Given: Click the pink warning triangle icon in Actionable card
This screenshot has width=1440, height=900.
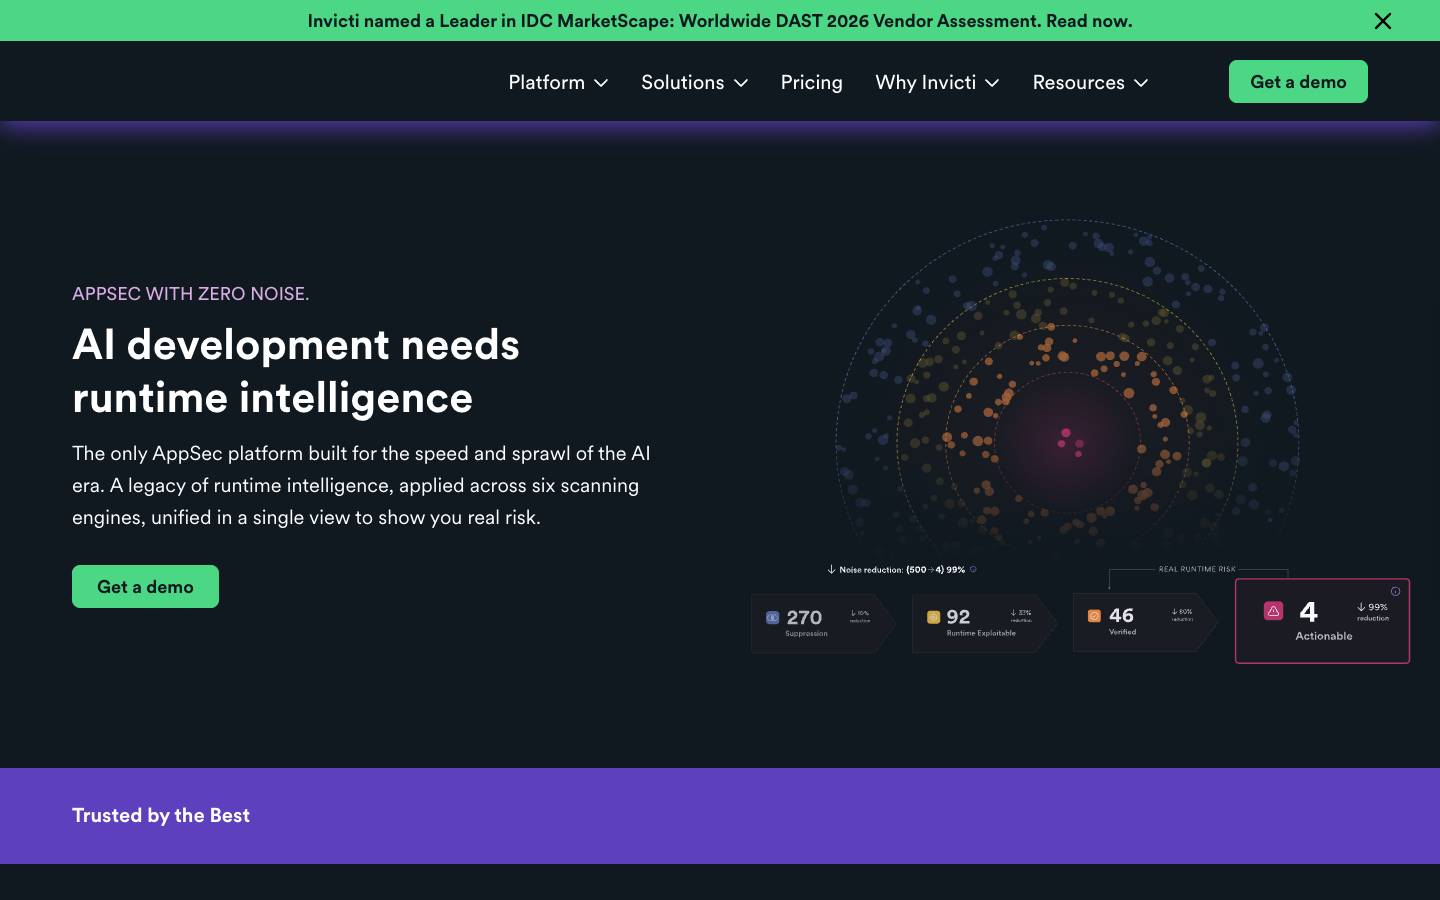Looking at the screenshot, I should tap(1273, 610).
